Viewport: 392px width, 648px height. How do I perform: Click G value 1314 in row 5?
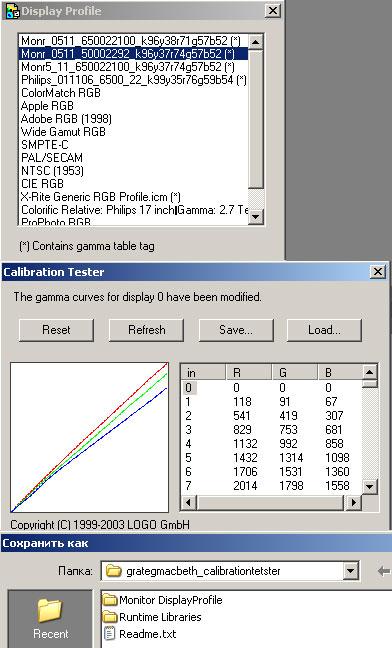click(x=291, y=458)
